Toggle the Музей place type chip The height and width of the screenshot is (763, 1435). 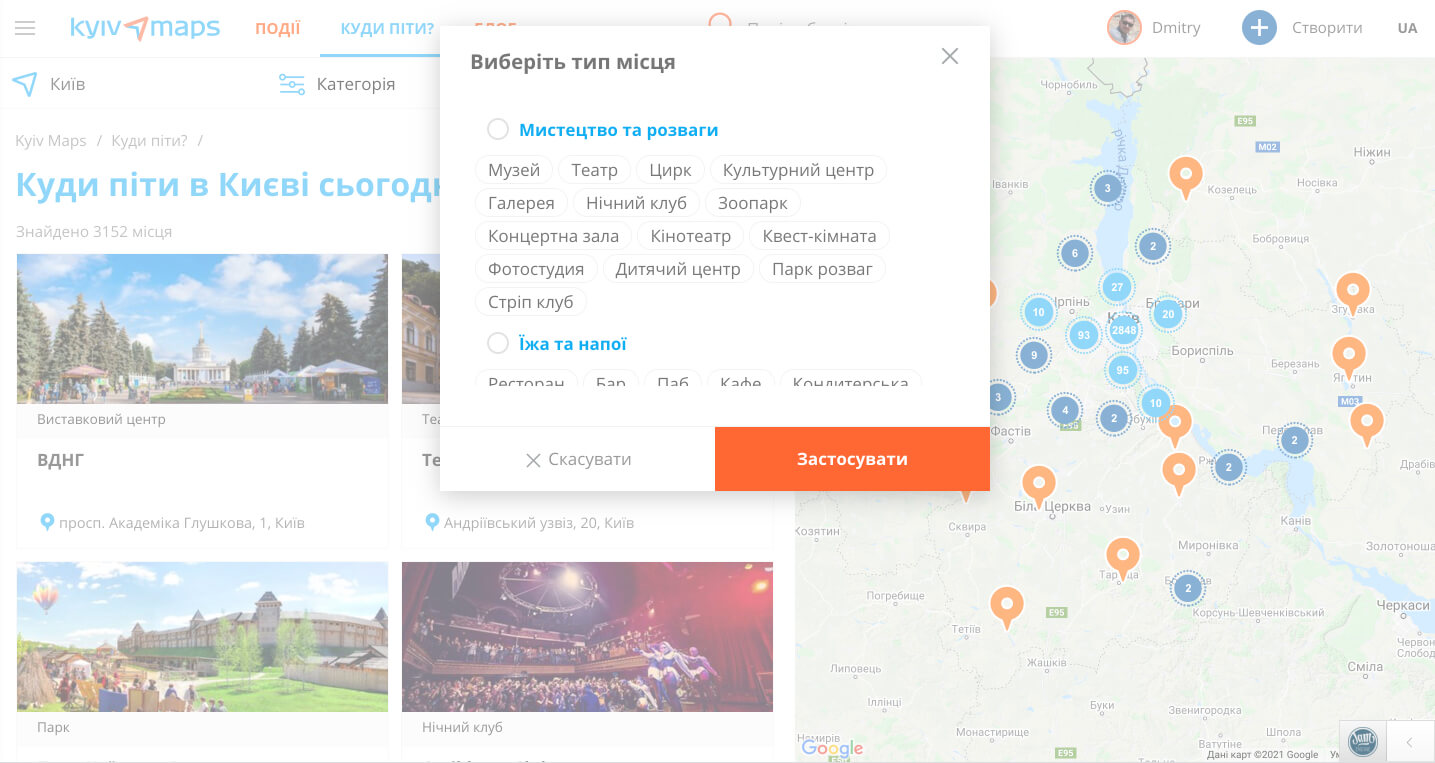(514, 170)
